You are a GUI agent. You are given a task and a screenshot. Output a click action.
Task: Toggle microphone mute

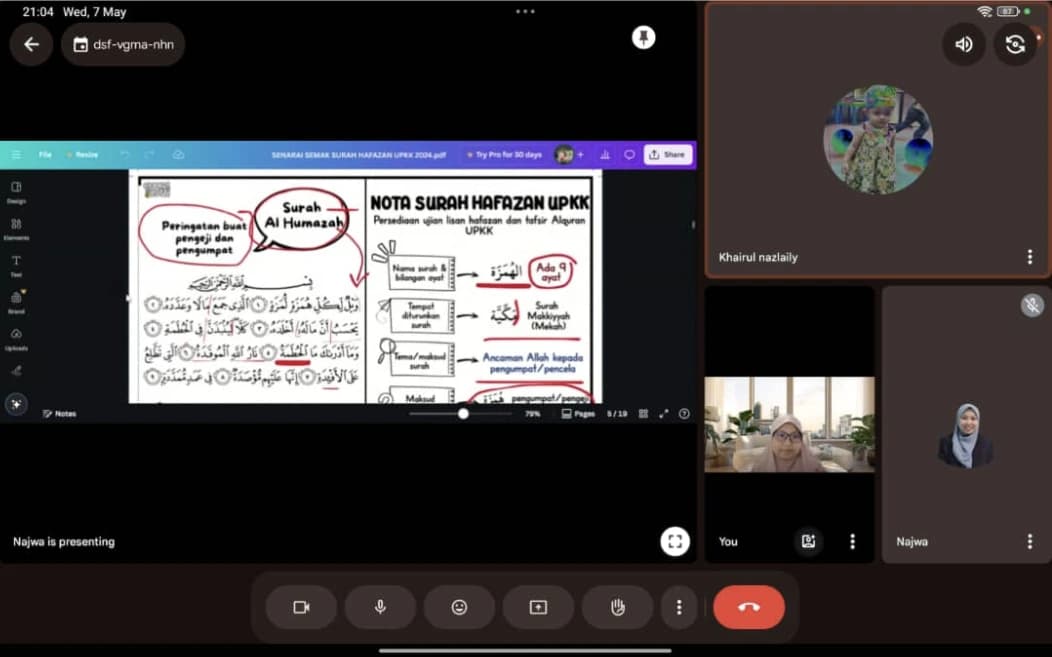point(380,607)
